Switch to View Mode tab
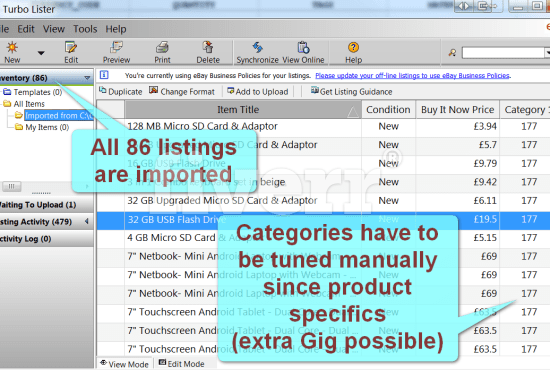The width and height of the screenshot is (550, 370). [x=124, y=364]
